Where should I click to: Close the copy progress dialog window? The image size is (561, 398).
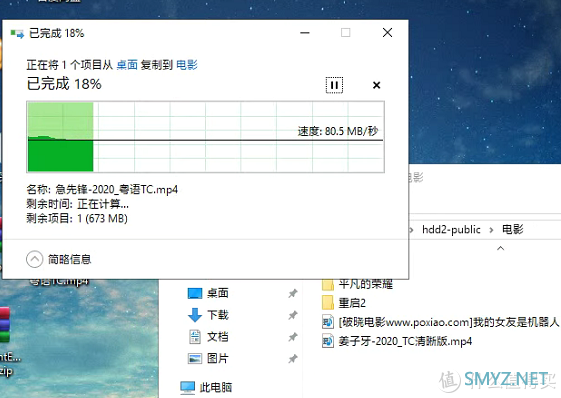pos(387,33)
